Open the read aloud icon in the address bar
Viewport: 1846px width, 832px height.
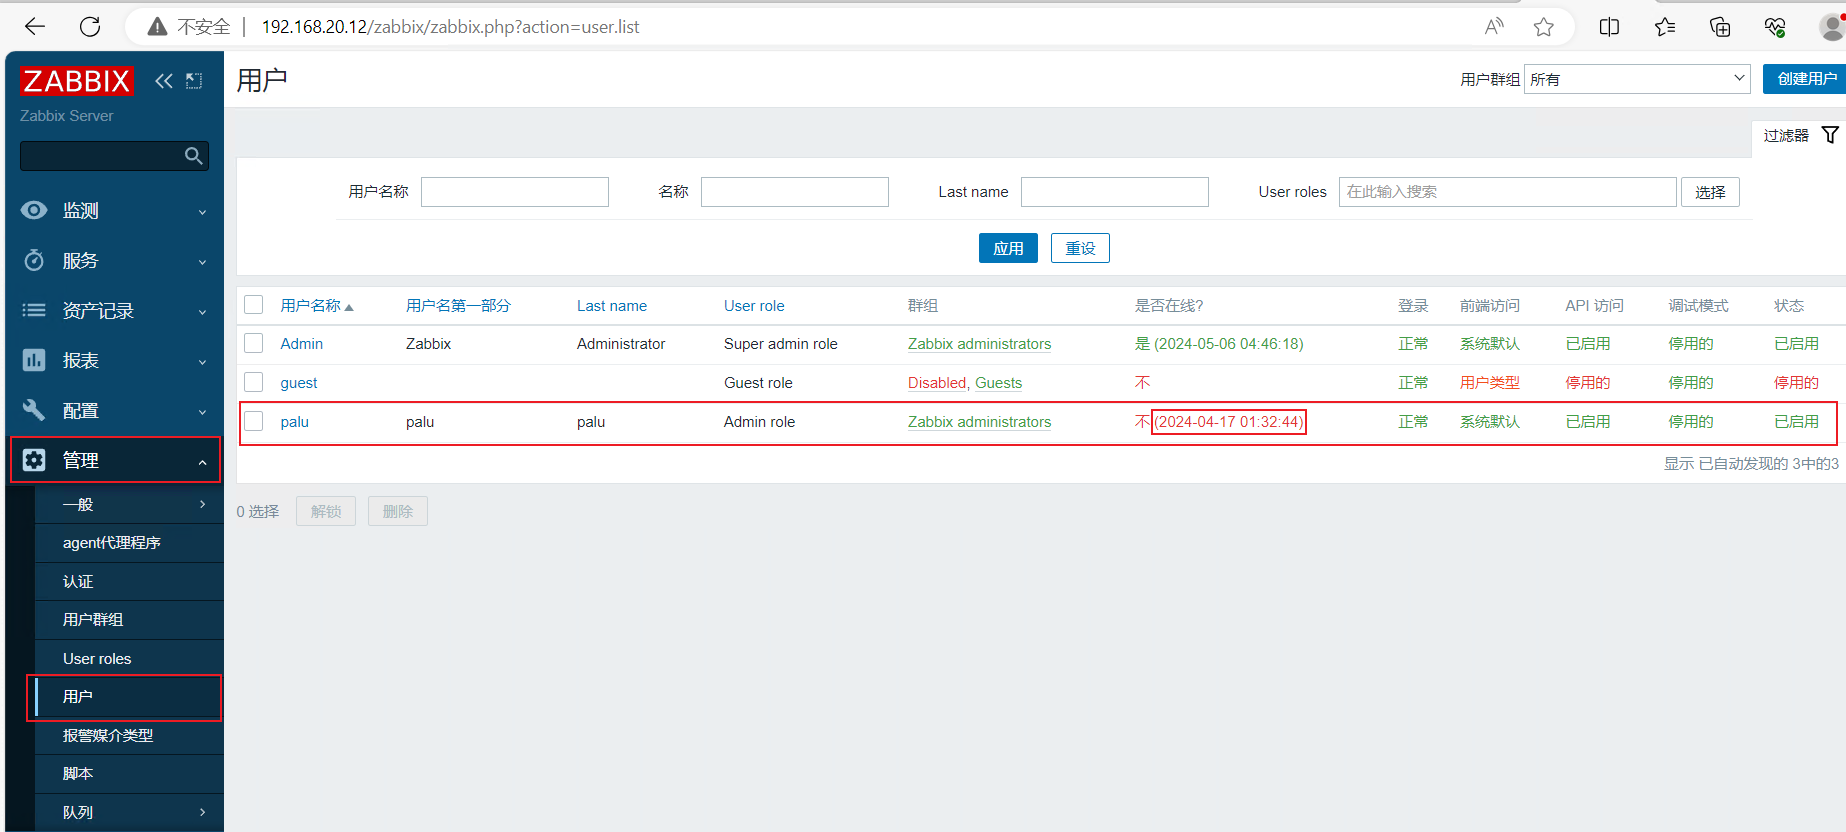[1494, 27]
